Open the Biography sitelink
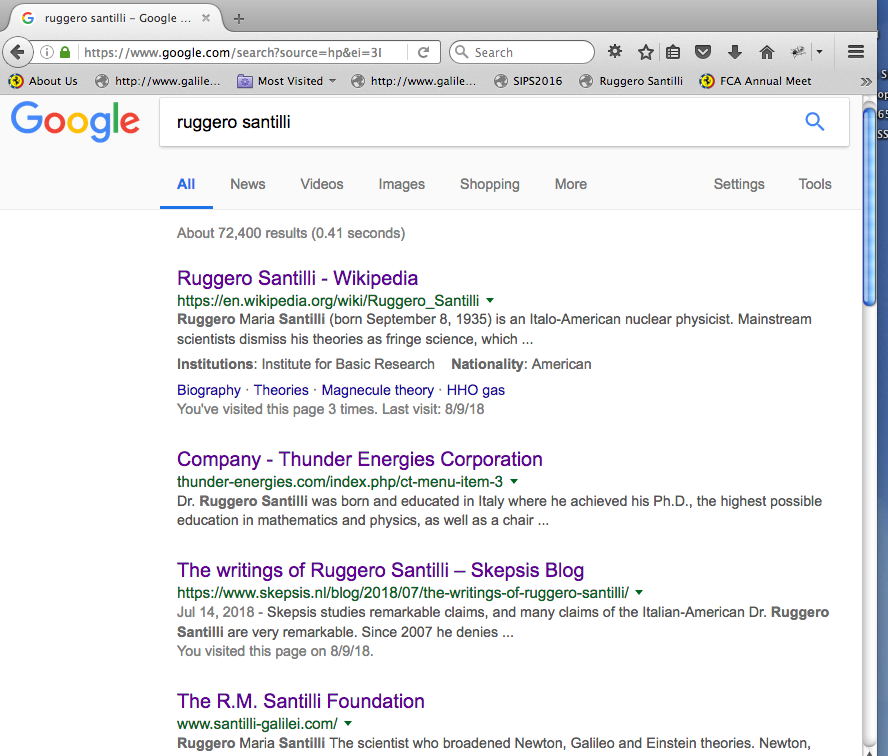 (209, 390)
